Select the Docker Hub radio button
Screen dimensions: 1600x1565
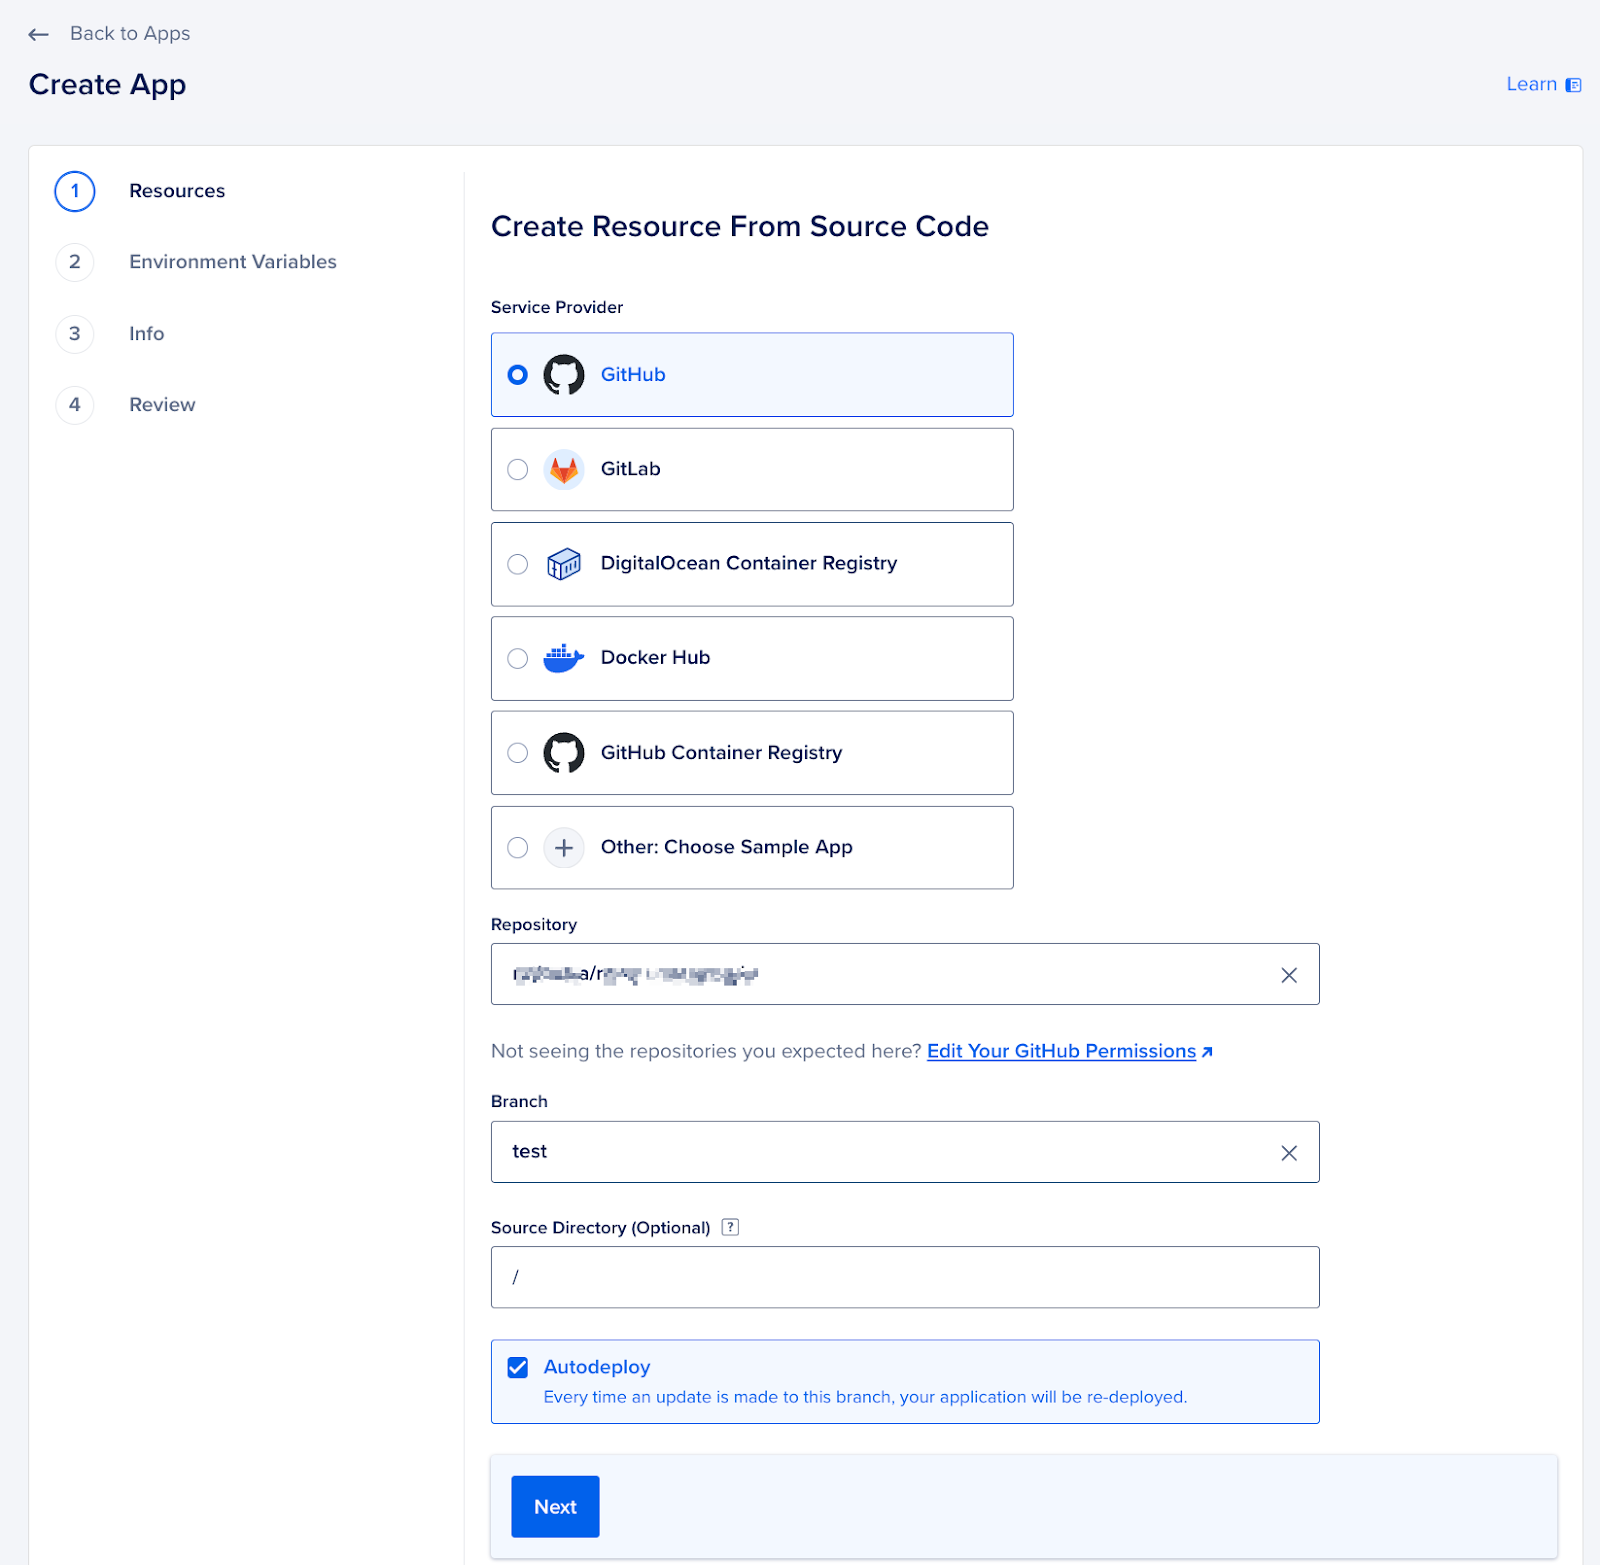coord(517,658)
